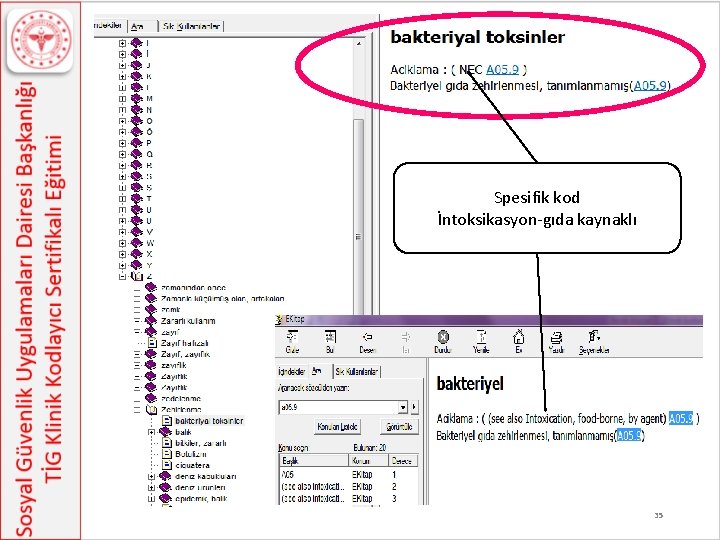Switch to İçindekiler tab in the upper window

pyautogui.click(x=109, y=25)
